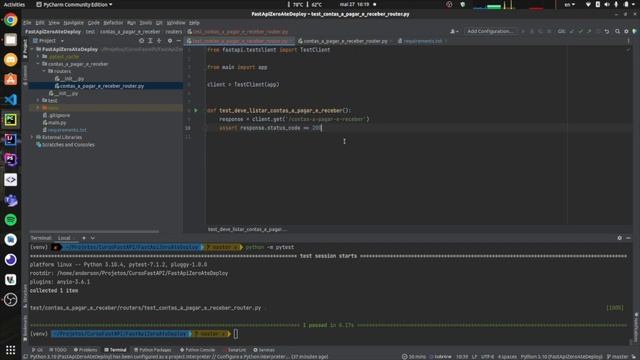Collapse contas_a_pagar_e_receber folder

(38, 64)
